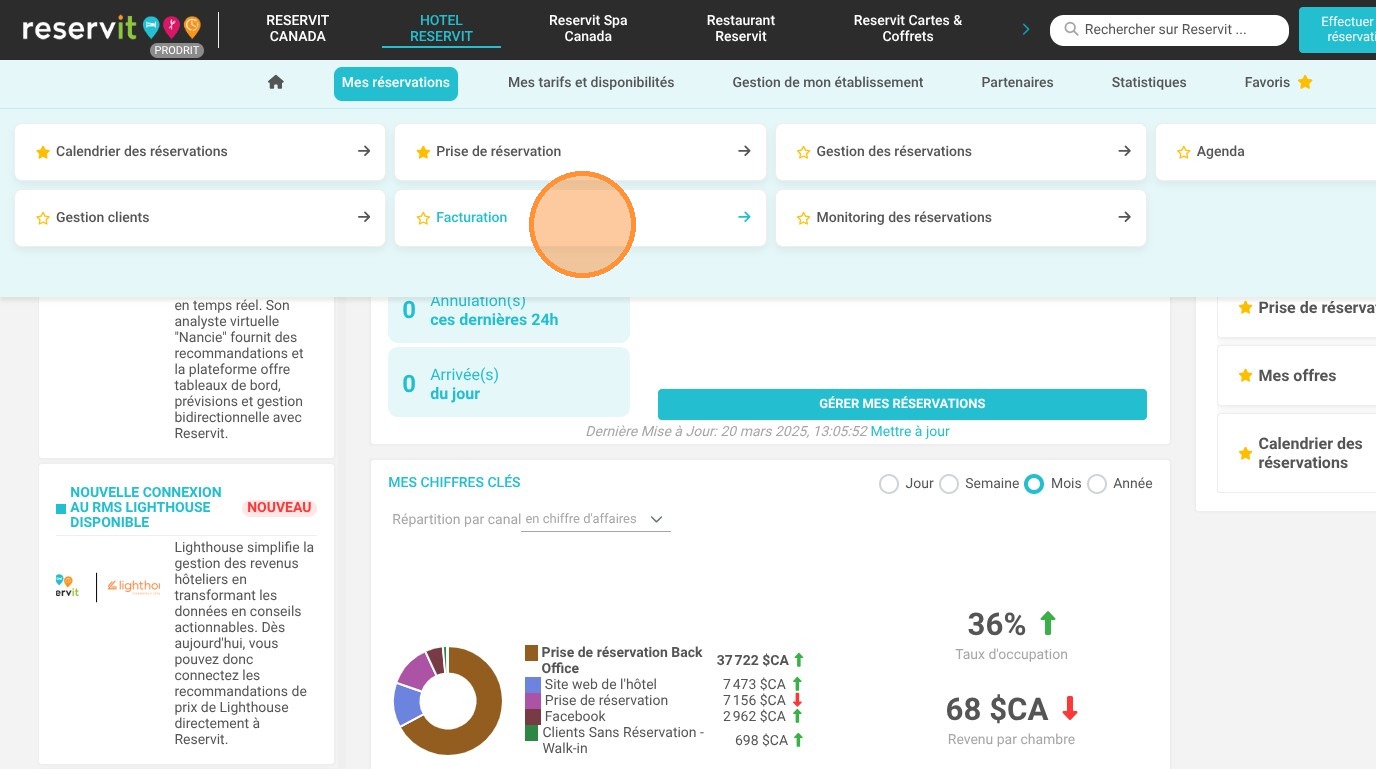
Task: Click the Mettre à jour link
Action: point(910,432)
